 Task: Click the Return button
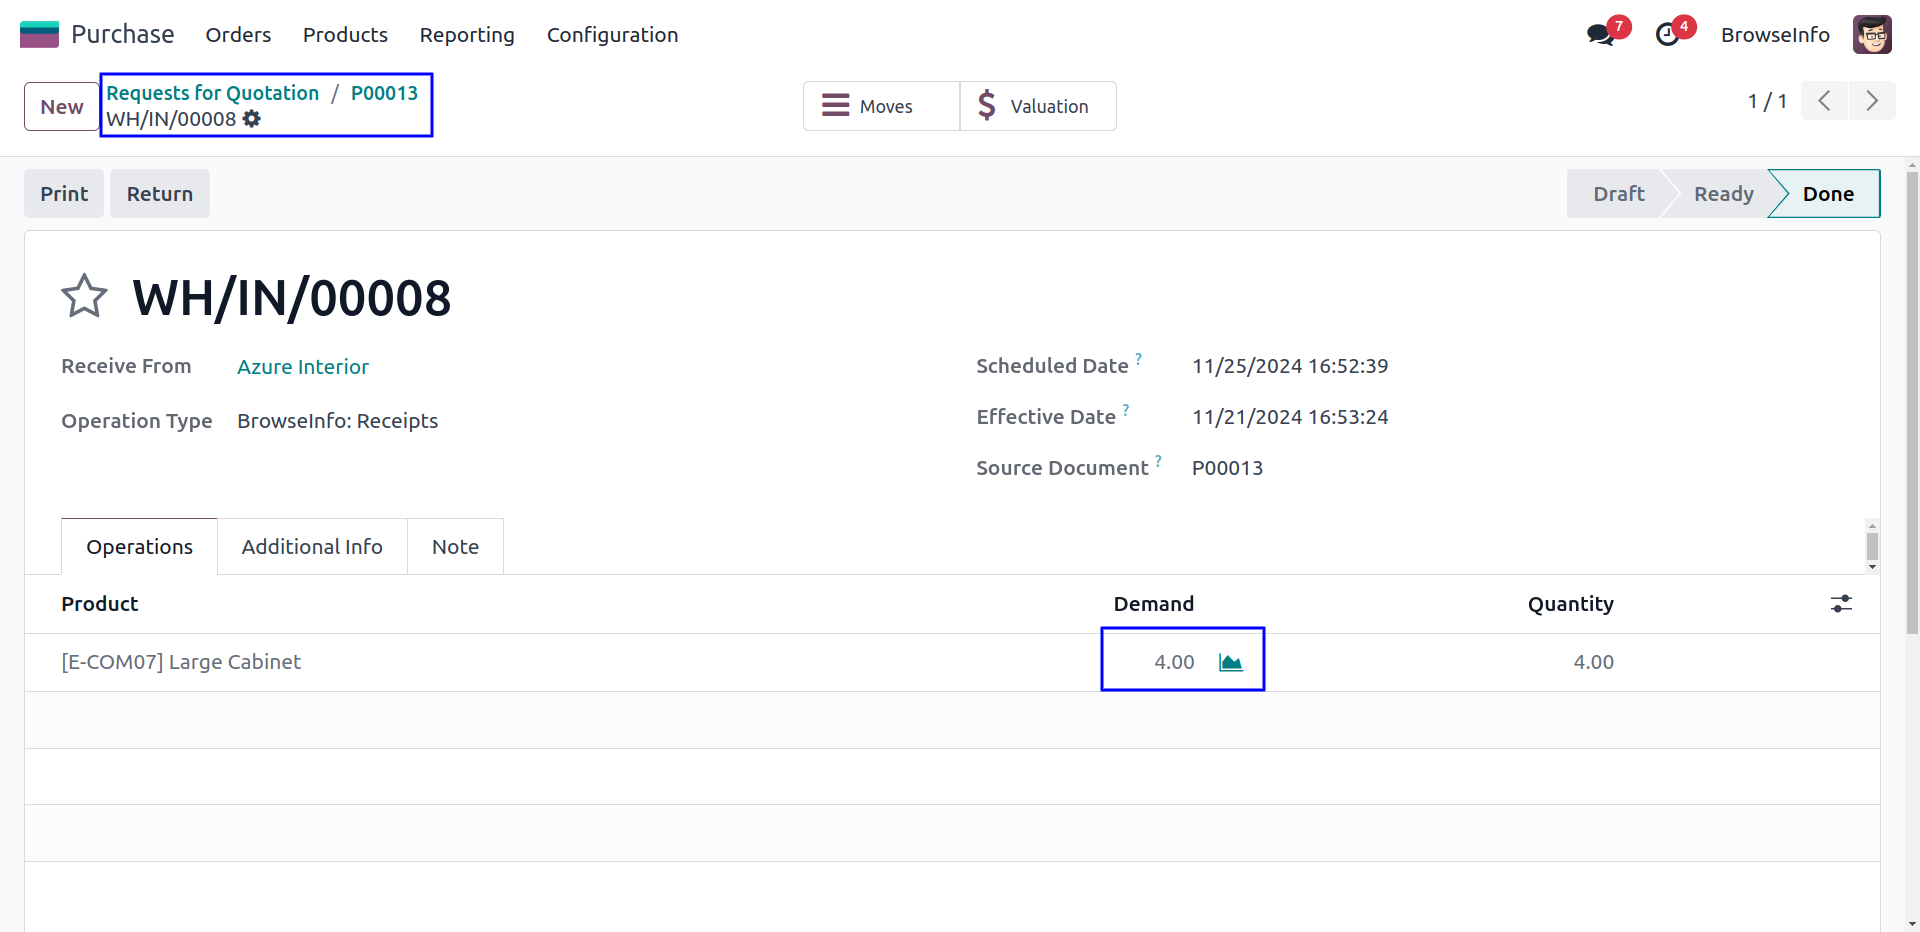coord(160,194)
